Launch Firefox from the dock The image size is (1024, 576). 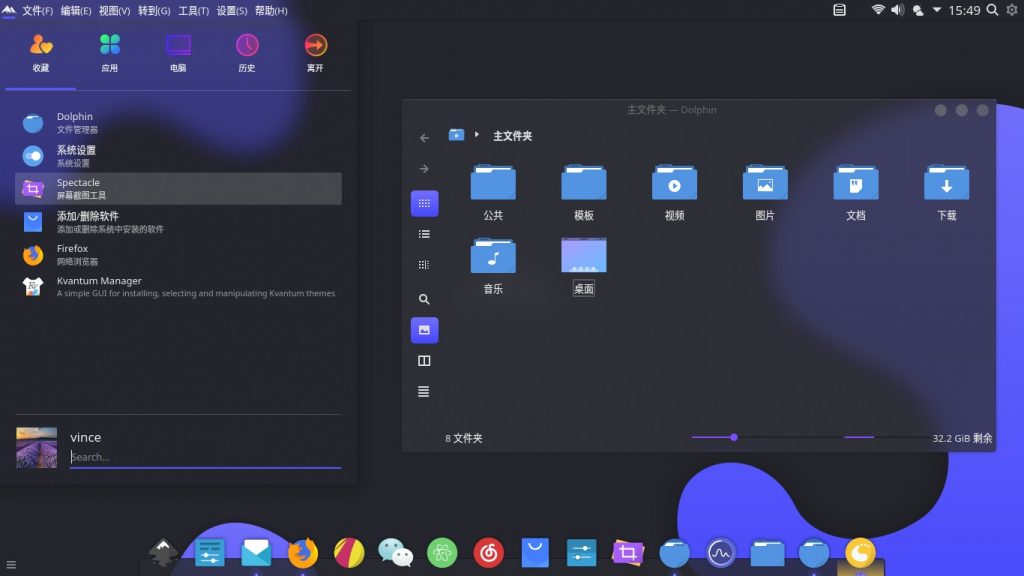coord(302,551)
